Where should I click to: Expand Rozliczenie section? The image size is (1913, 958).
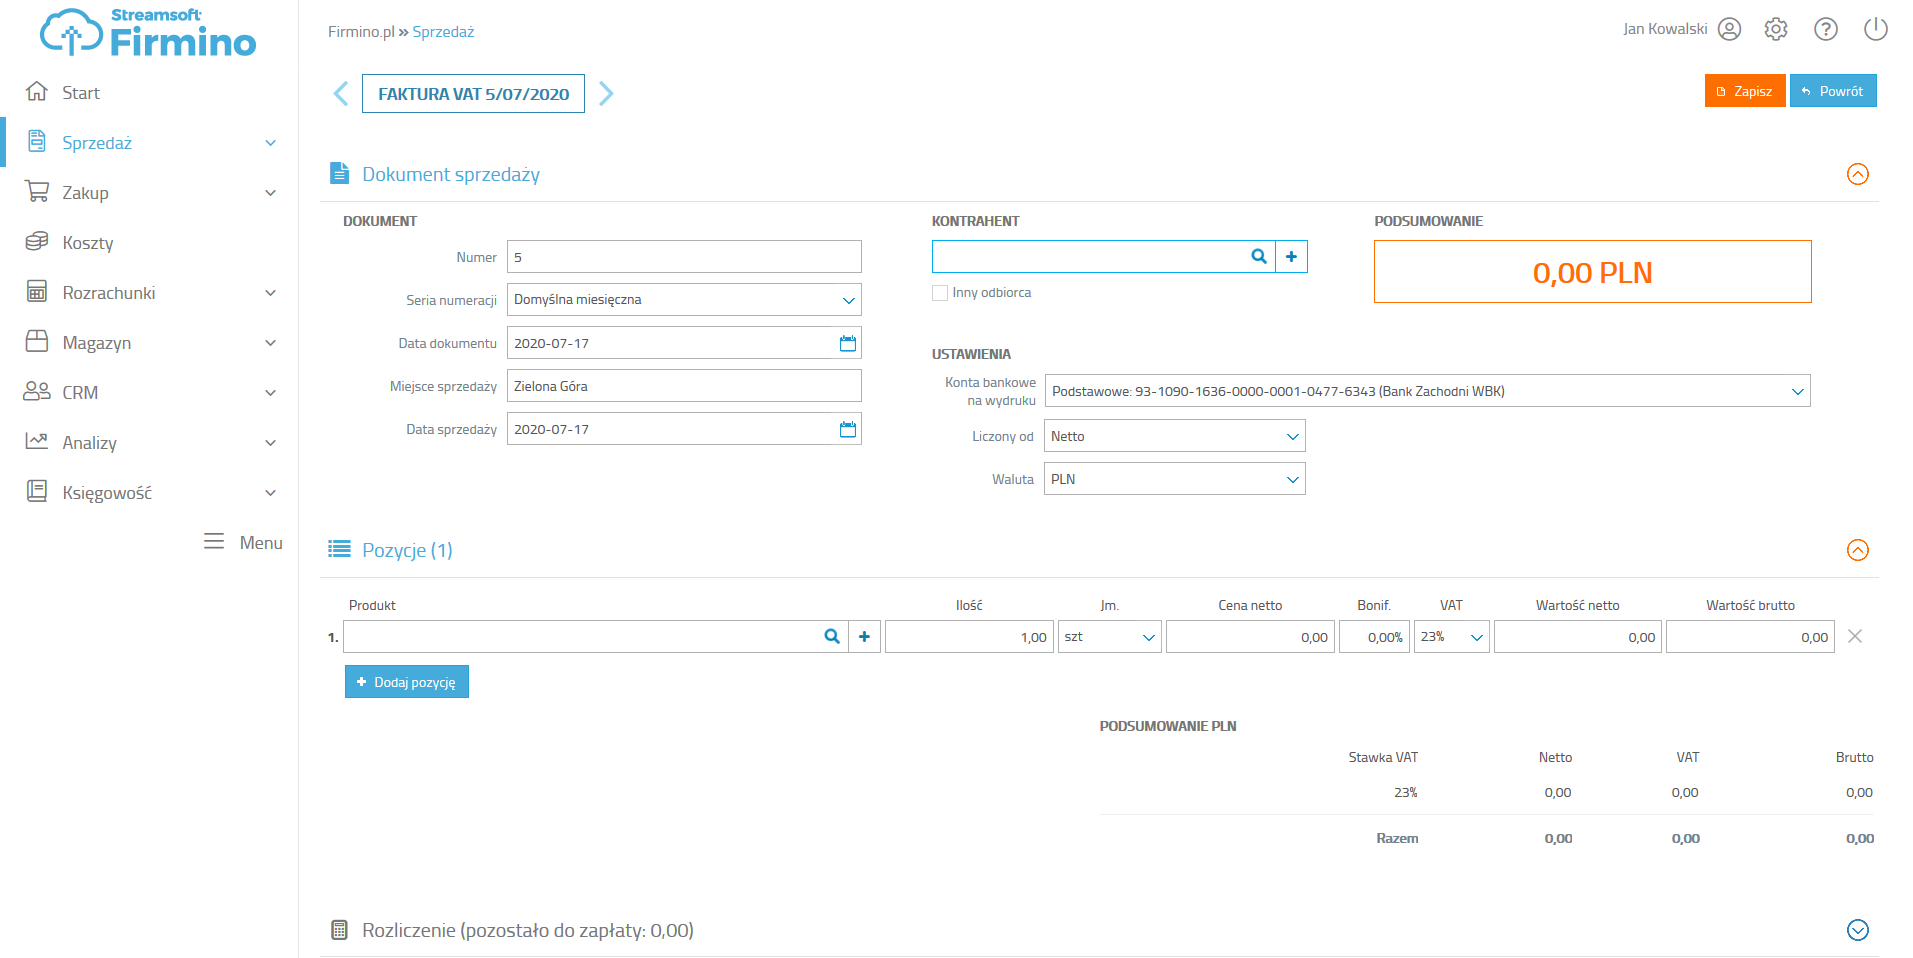click(x=1858, y=930)
